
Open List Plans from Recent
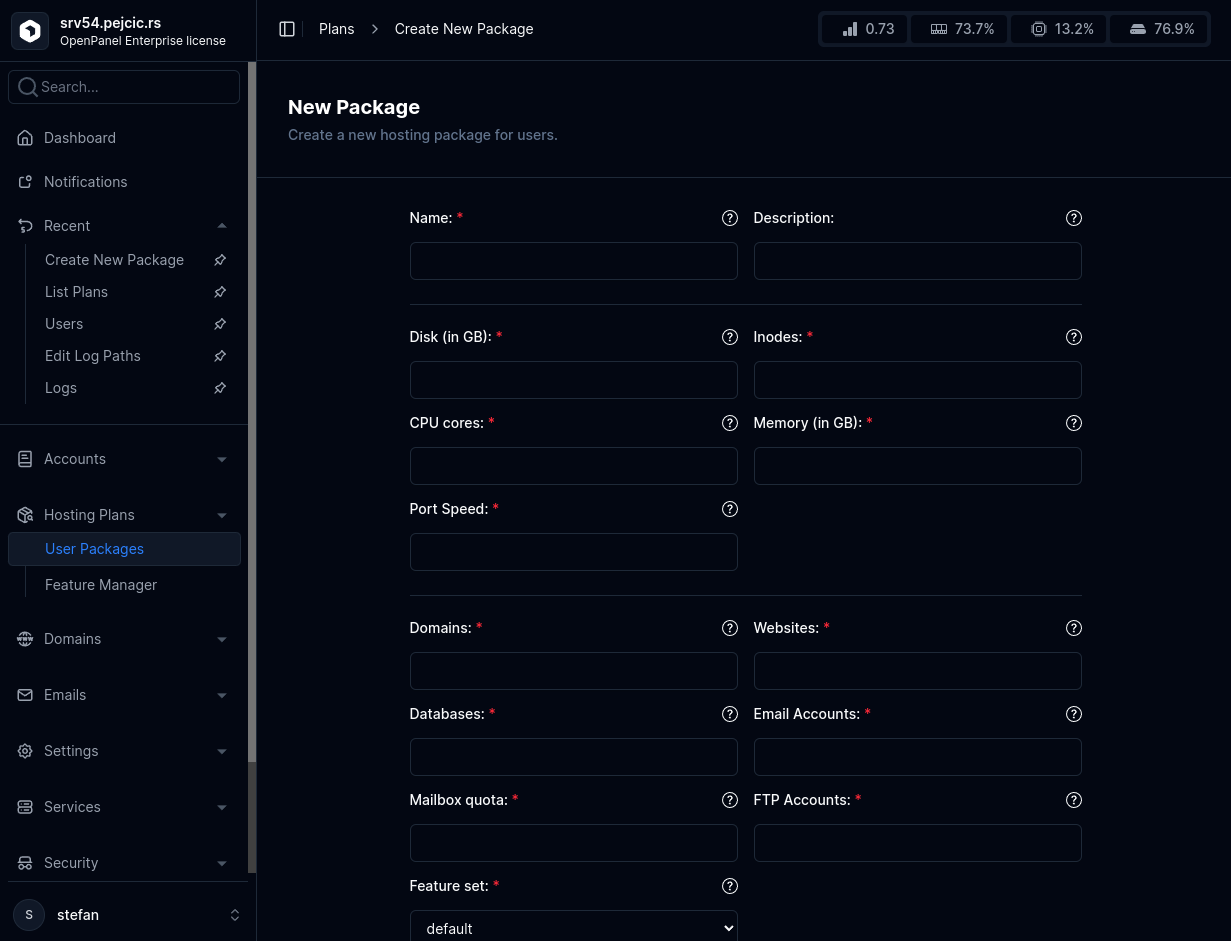tap(76, 291)
